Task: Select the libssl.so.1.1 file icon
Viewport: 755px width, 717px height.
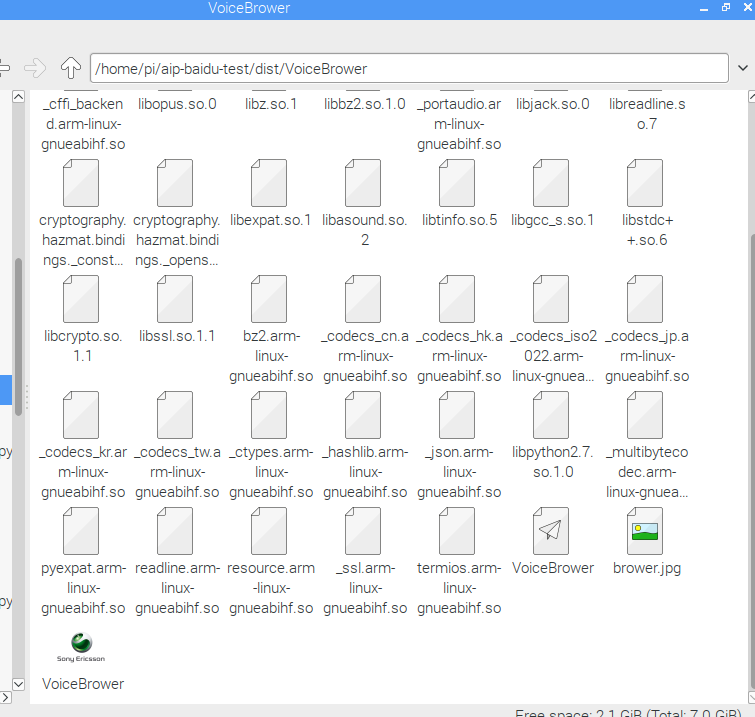Action: (175, 300)
